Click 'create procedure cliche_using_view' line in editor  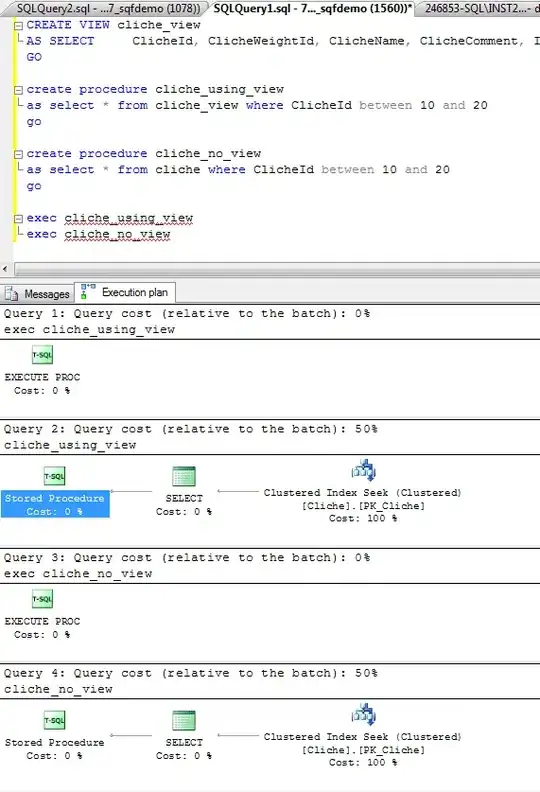click(x=155, y=89)
